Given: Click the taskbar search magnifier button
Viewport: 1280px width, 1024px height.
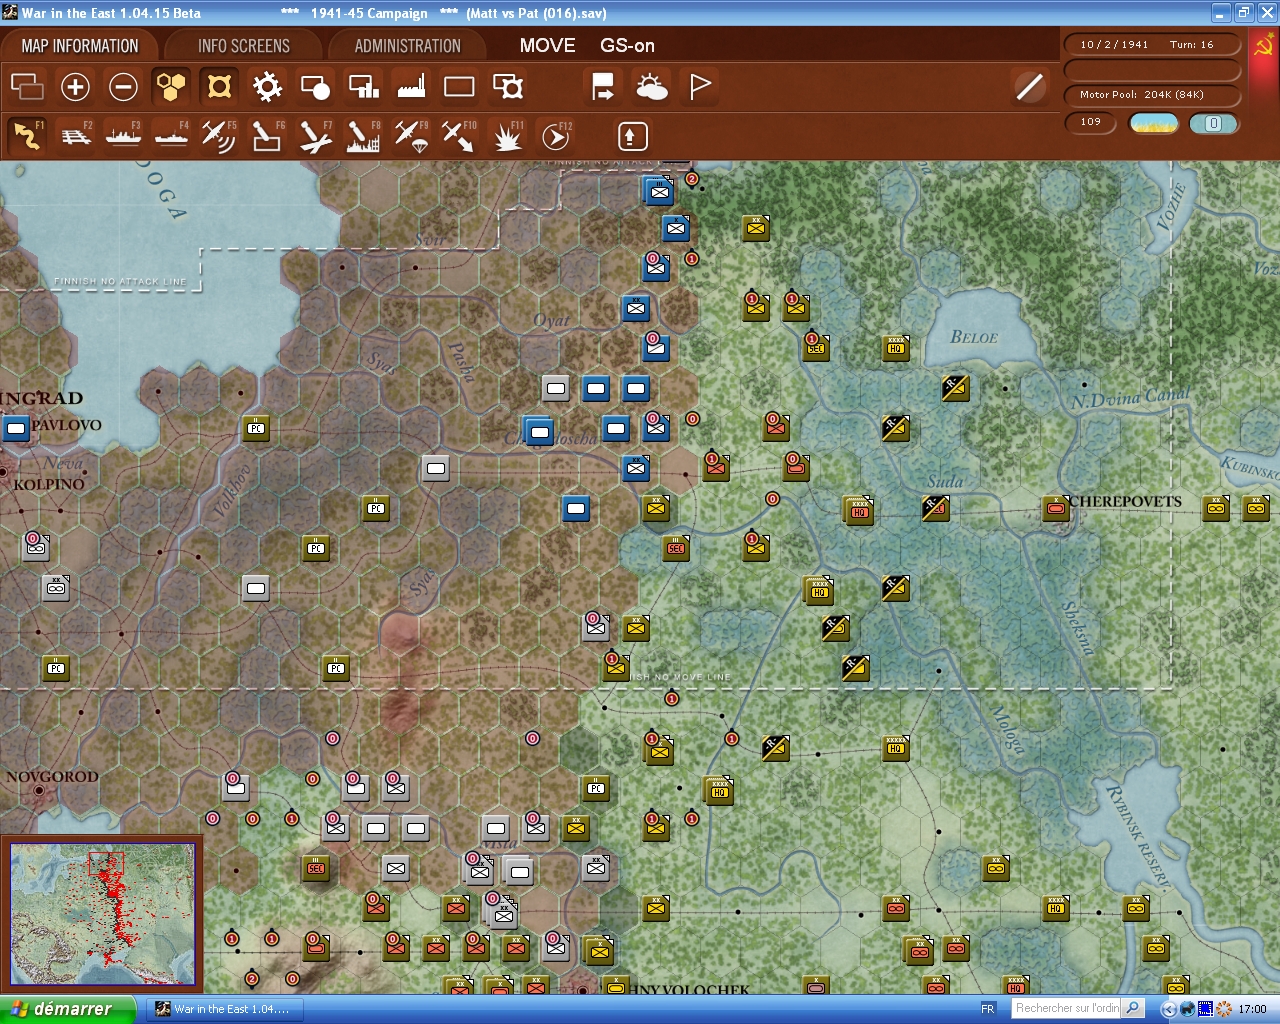Looking at the screenshot, I should (x=1133, y=1008).
